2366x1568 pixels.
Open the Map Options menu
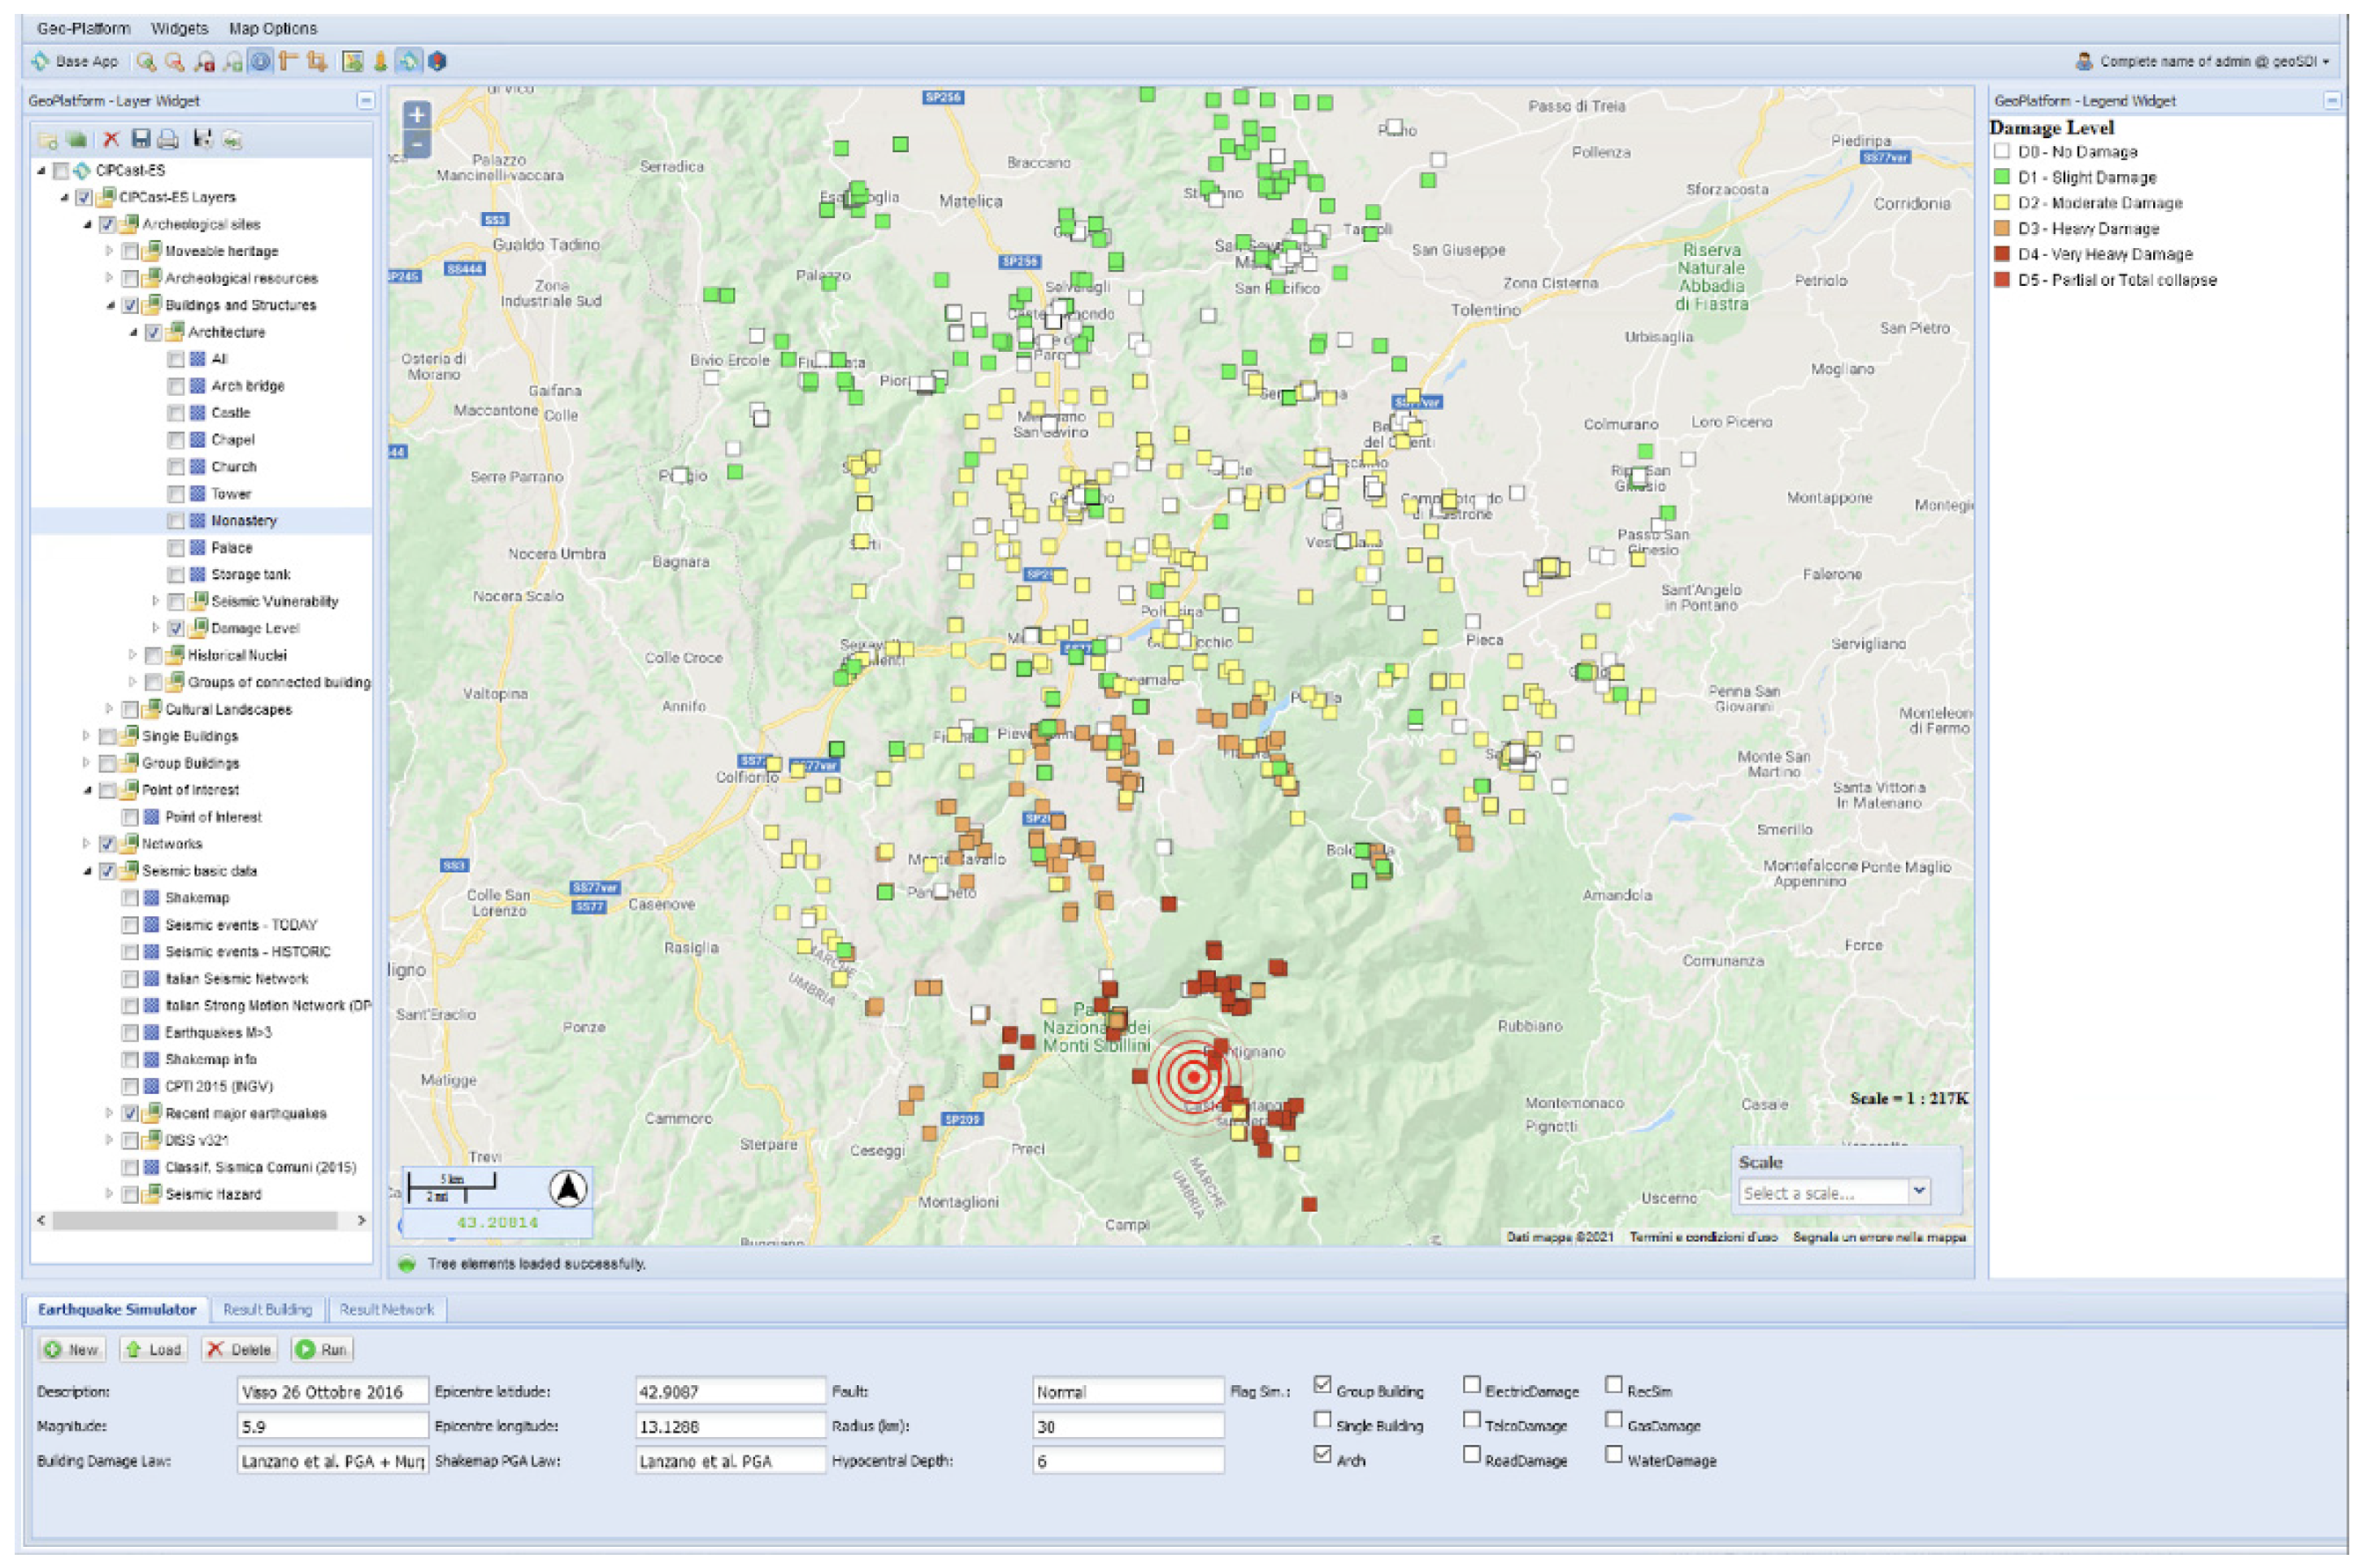(x=272, y=28)
